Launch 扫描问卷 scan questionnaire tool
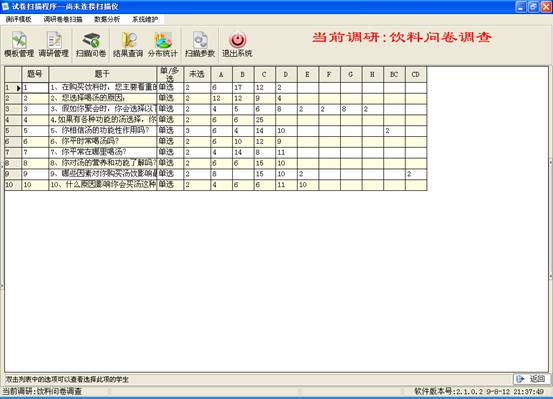 point(91,45)
